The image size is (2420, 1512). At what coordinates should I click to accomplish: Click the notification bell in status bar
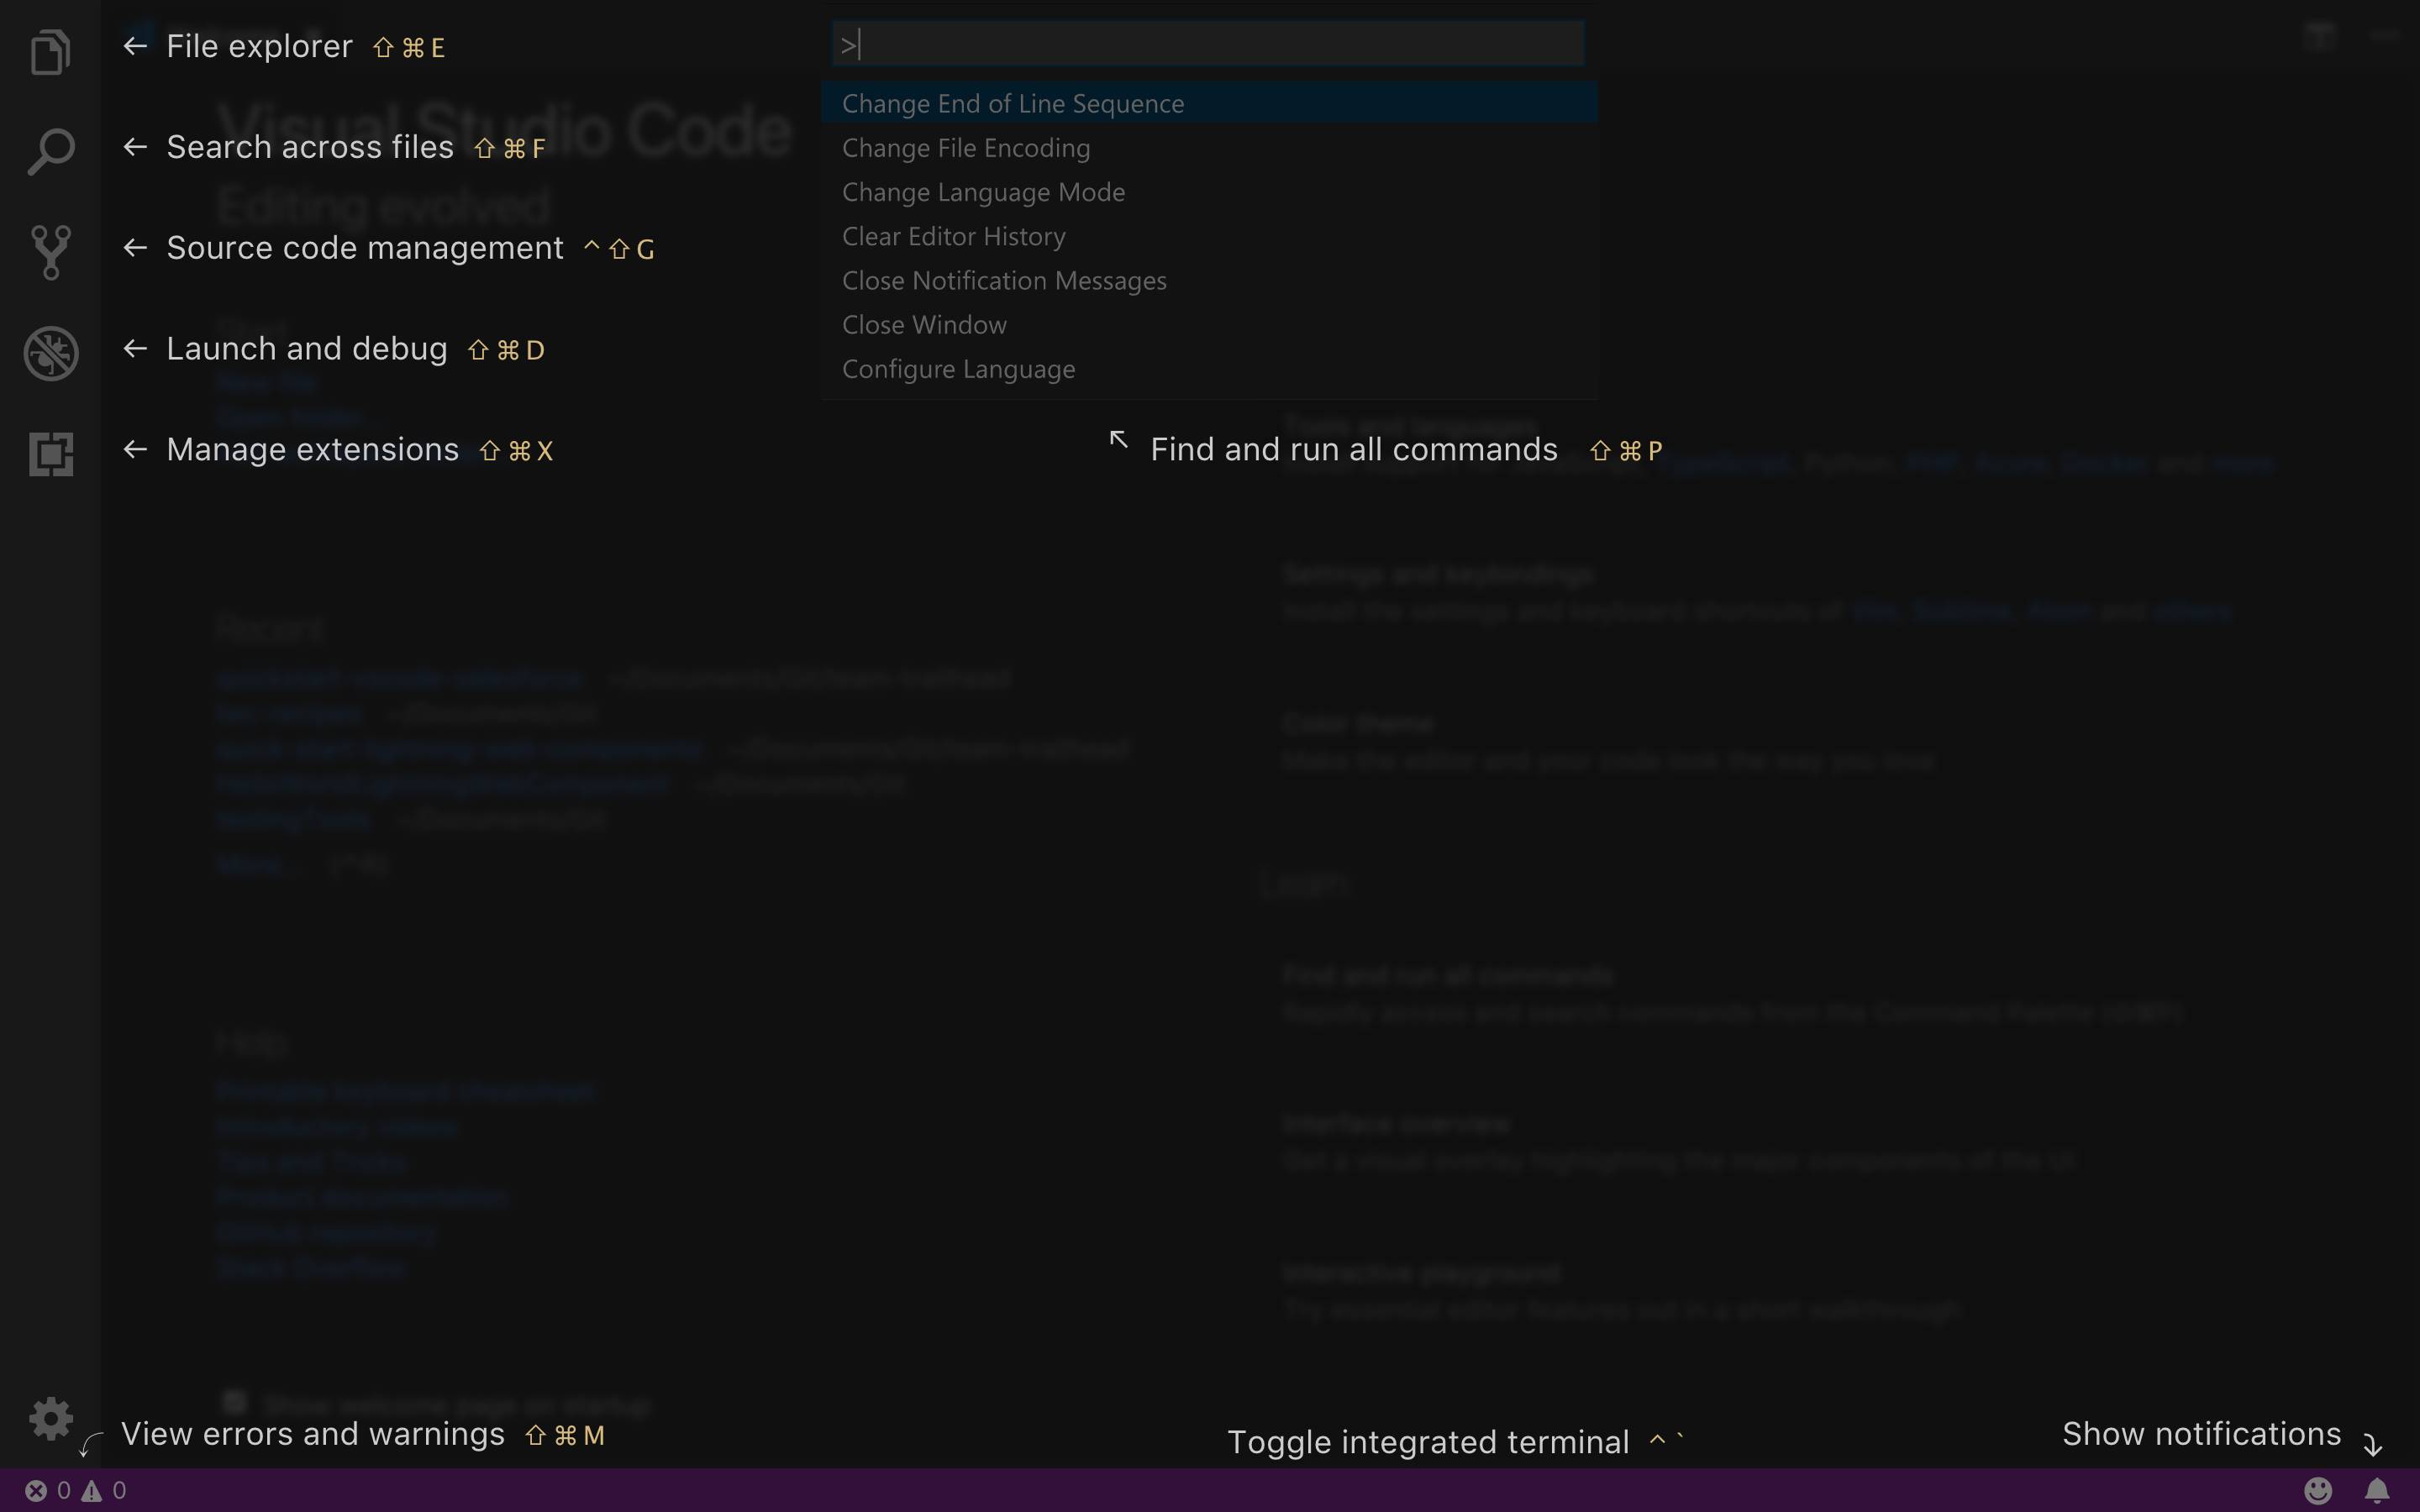click(x=2377, y=1491)
